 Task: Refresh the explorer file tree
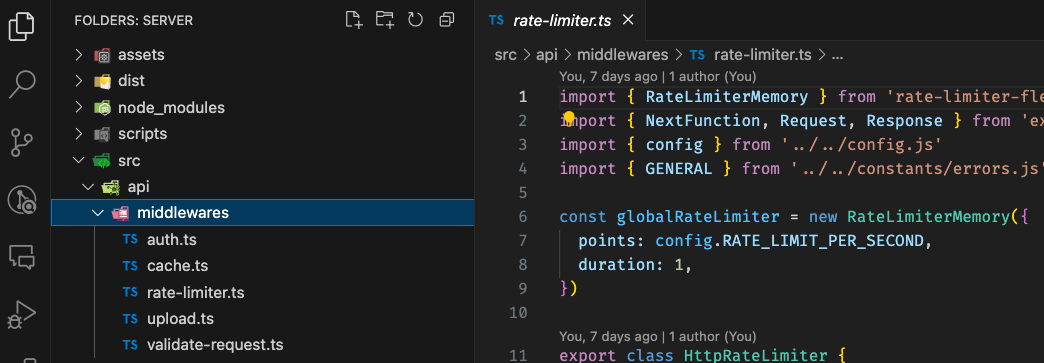point(415,20)
